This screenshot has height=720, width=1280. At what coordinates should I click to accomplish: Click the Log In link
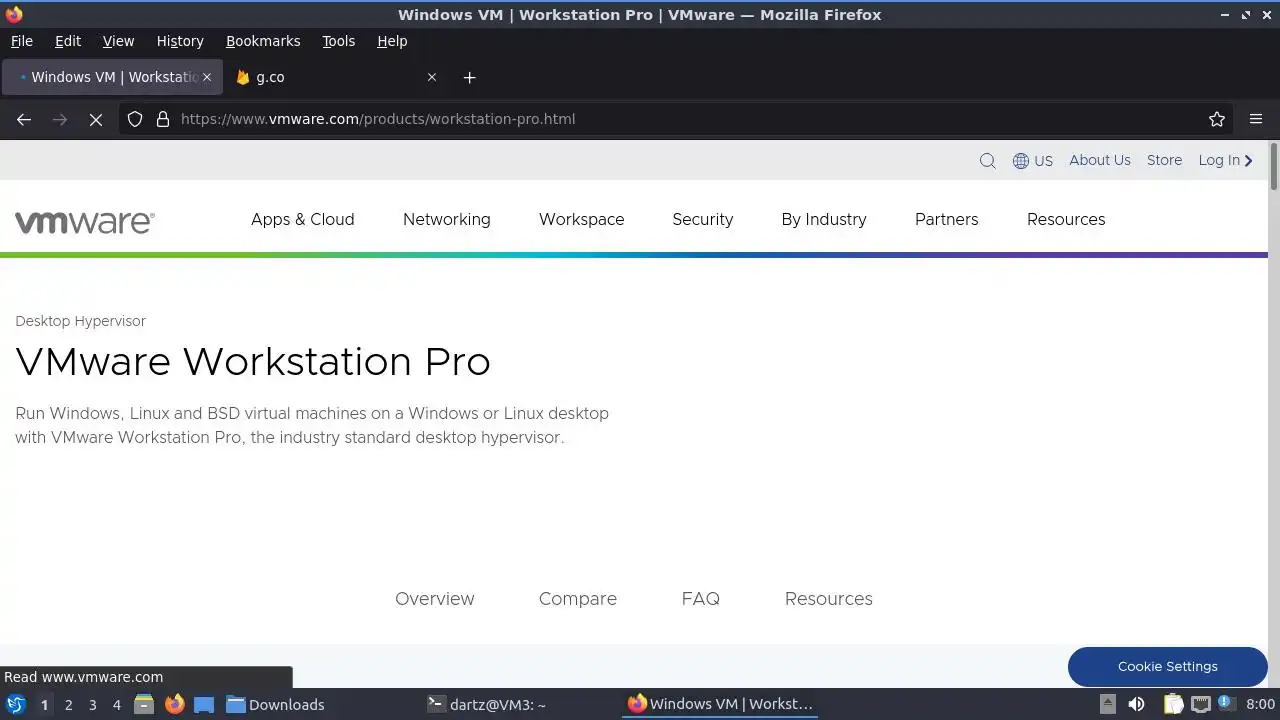coord(1225,160)
